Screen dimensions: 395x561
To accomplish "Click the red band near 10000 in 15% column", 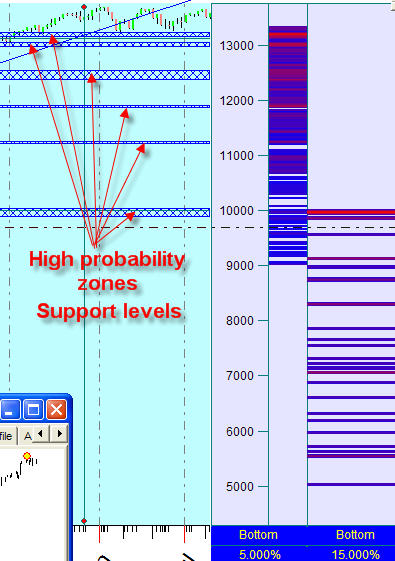I will [351, 212].
